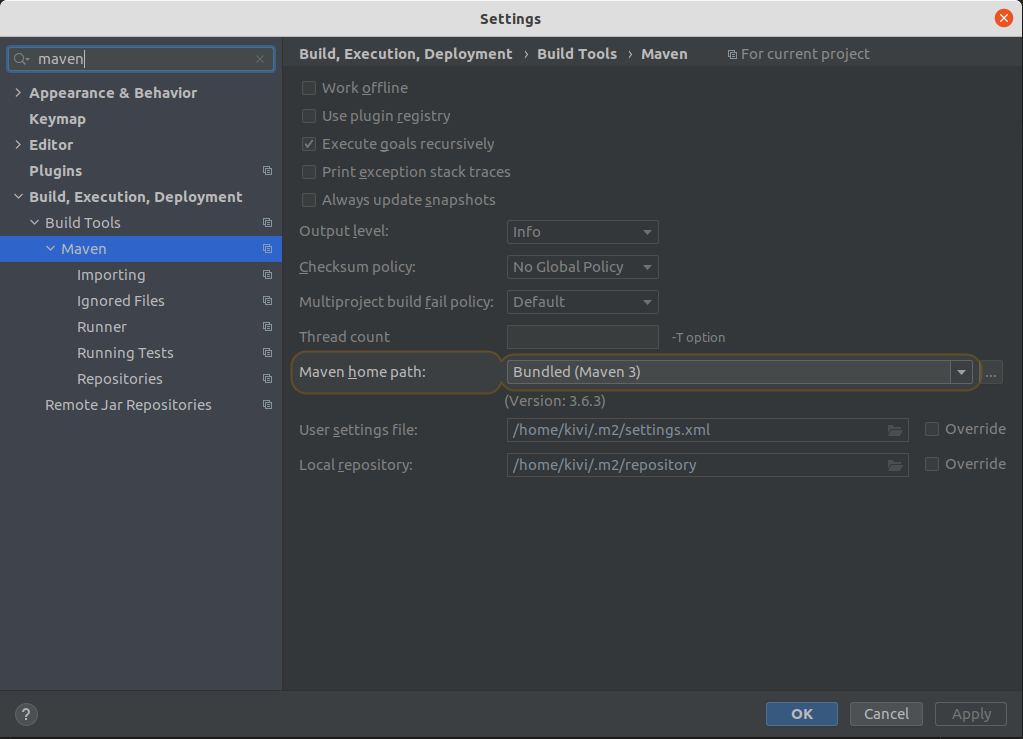Open the Repositories settings page
This screenshot has height=739, width=1023.
tap(119, 379)
